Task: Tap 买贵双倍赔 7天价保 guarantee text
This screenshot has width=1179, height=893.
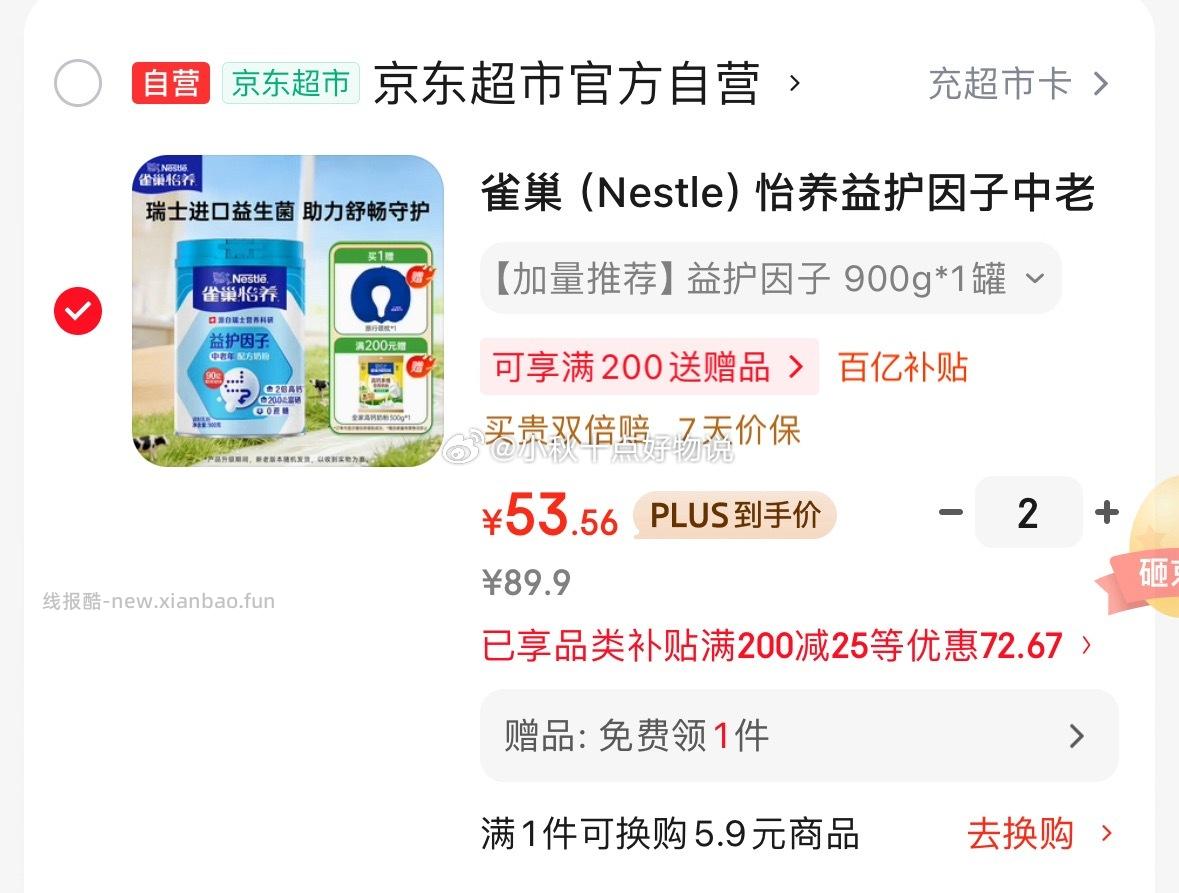Action: [x=642, y=430]
